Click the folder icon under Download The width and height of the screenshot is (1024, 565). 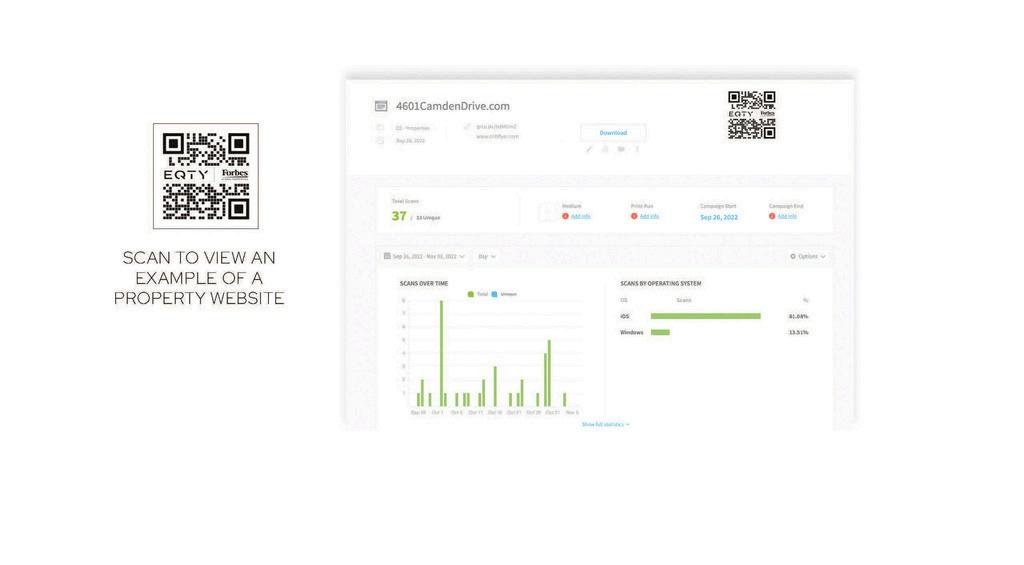click(621, 150)
